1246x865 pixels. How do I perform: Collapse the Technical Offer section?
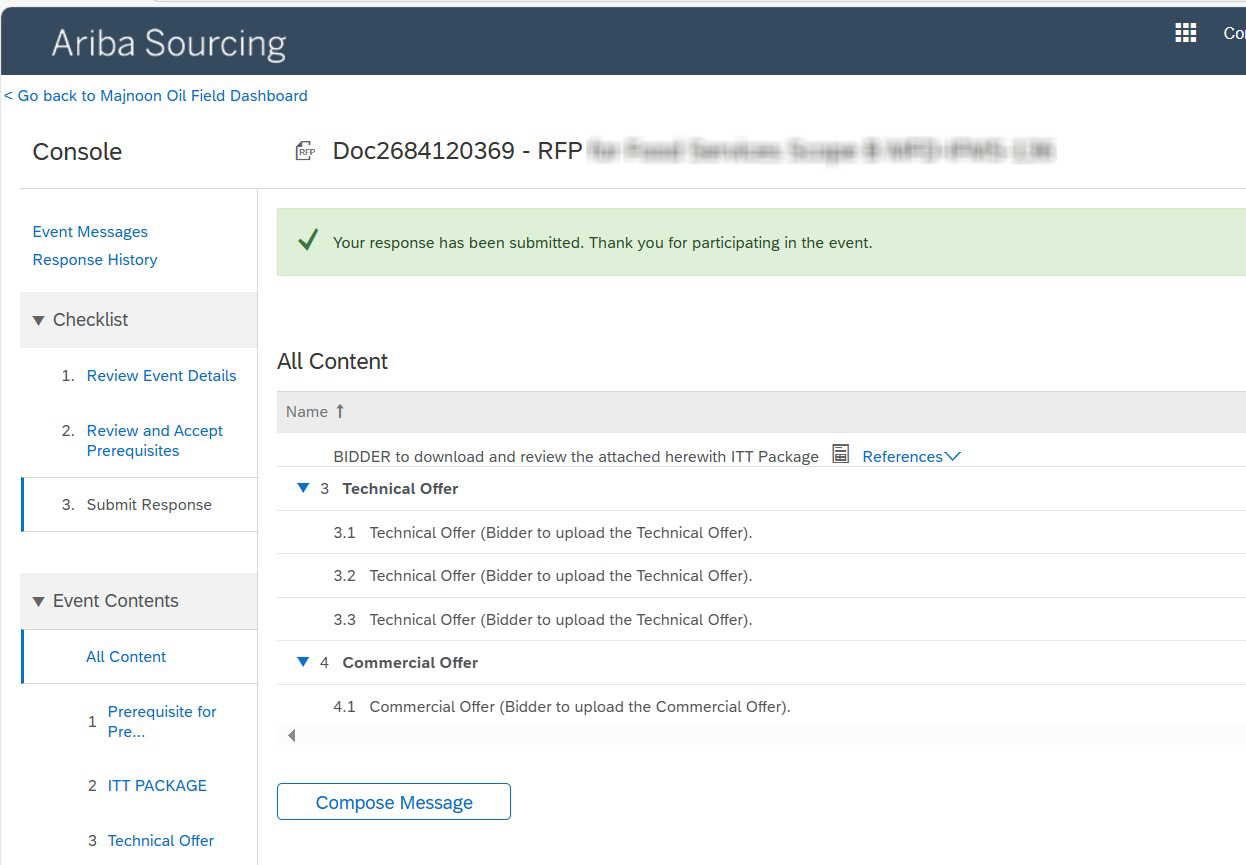tap(303, 488)
